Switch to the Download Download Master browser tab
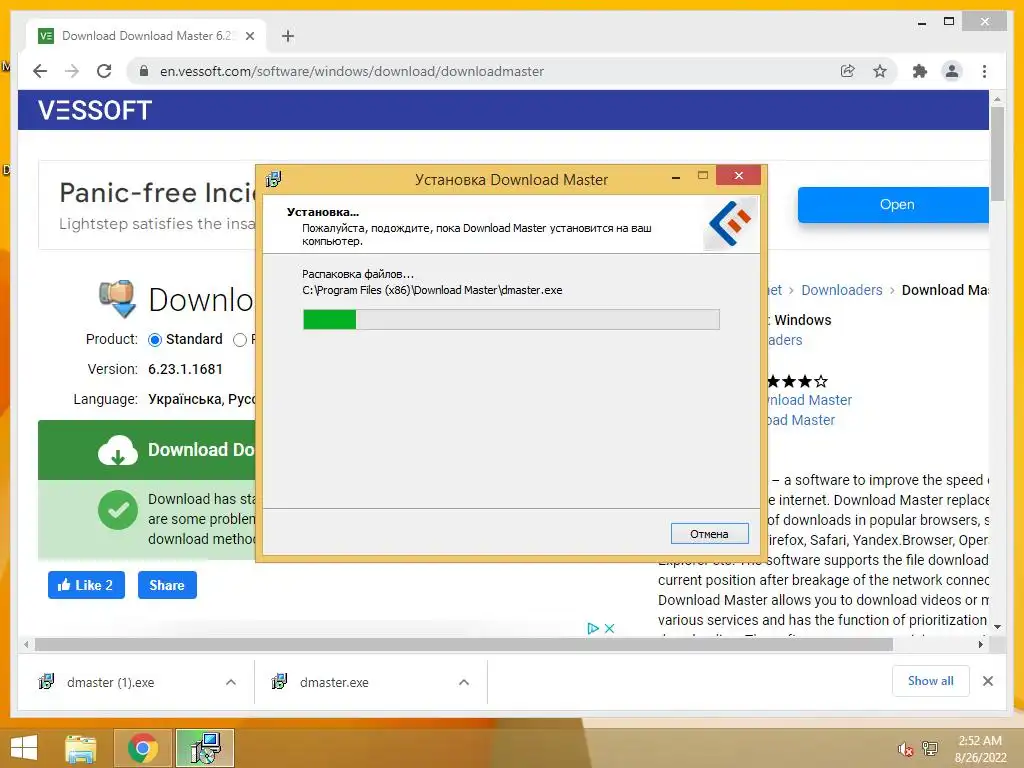Viewport: 1024px width, 768px height. 146,36
